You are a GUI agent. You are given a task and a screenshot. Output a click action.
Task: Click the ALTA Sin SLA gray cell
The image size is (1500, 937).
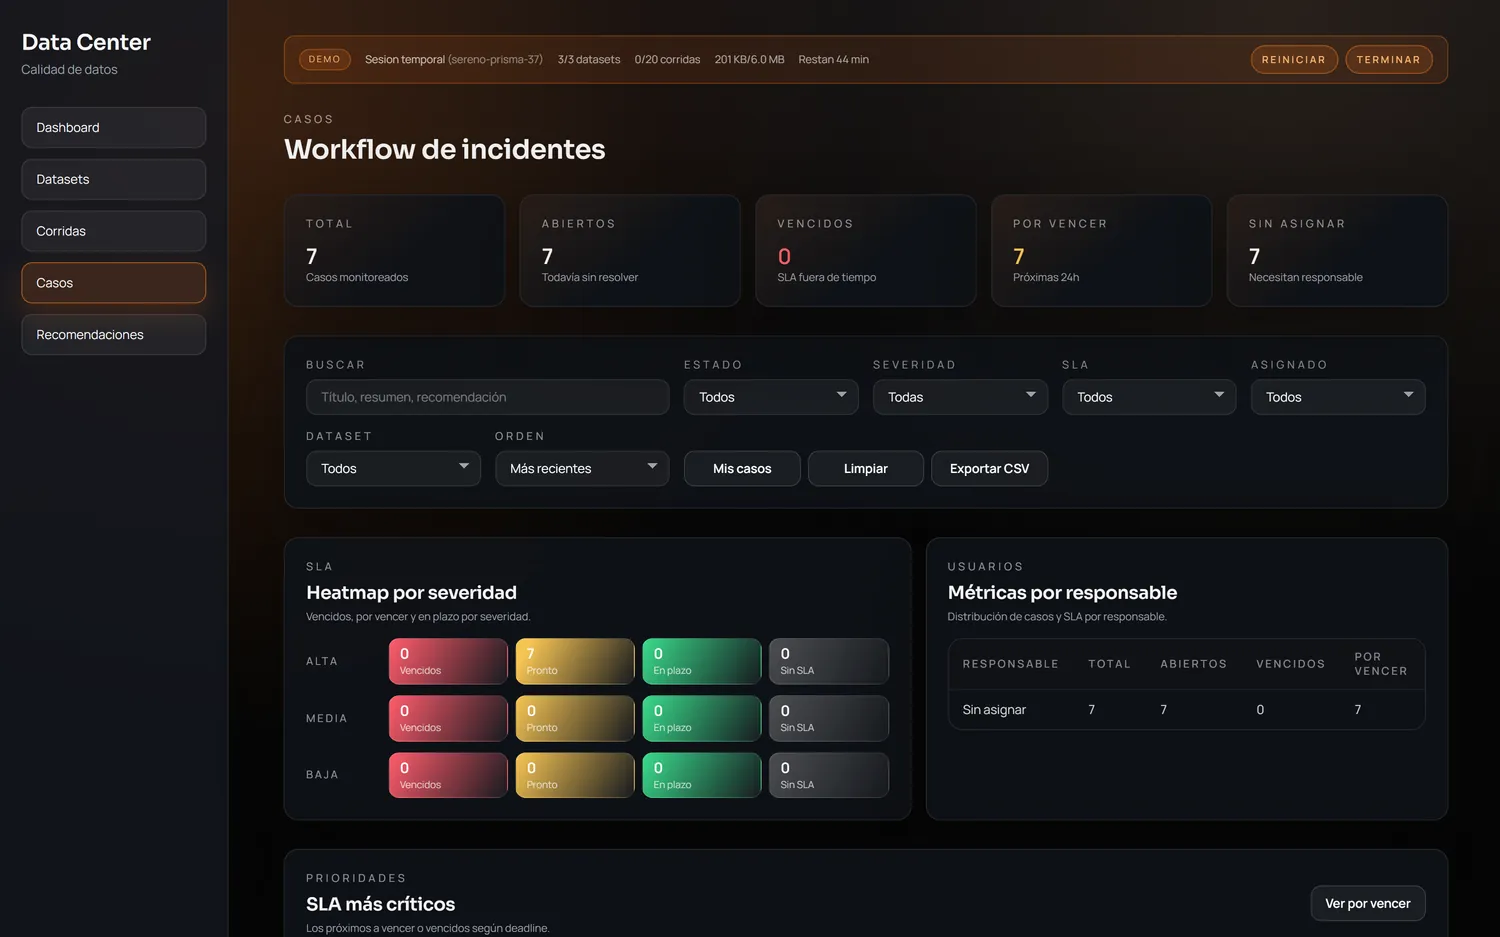click(829, 661)
